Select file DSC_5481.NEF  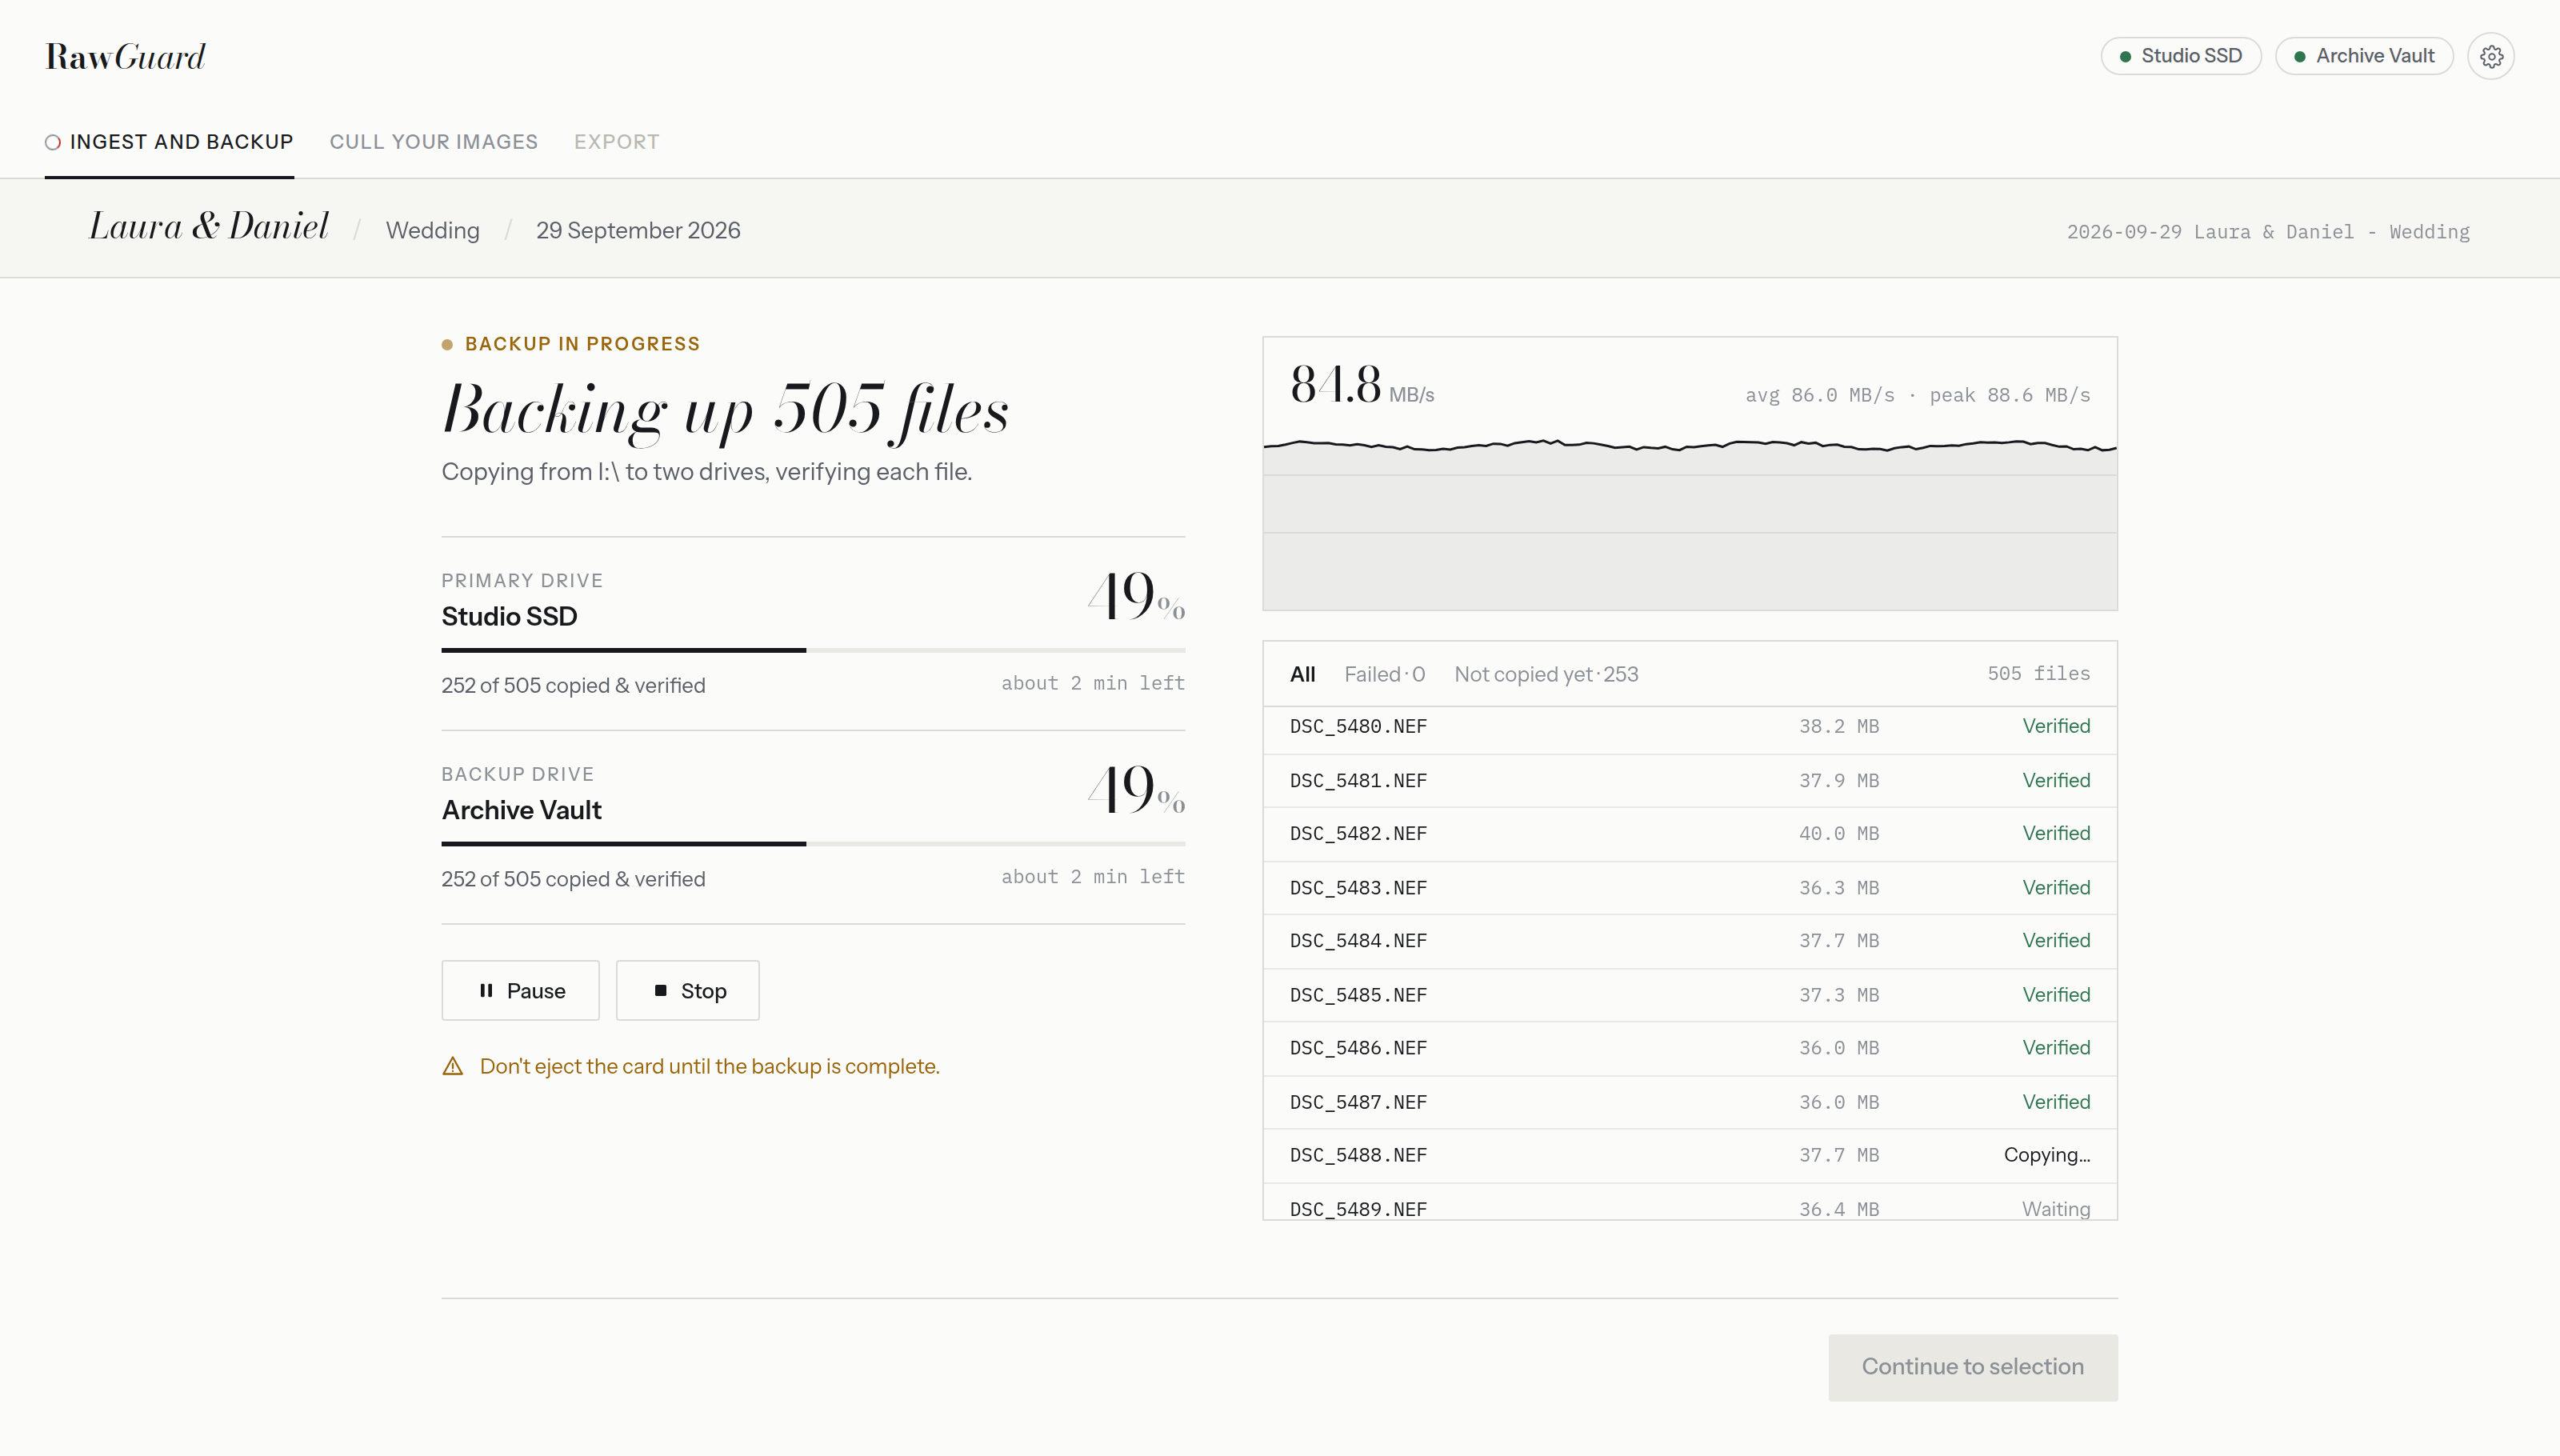point(1689,780)
